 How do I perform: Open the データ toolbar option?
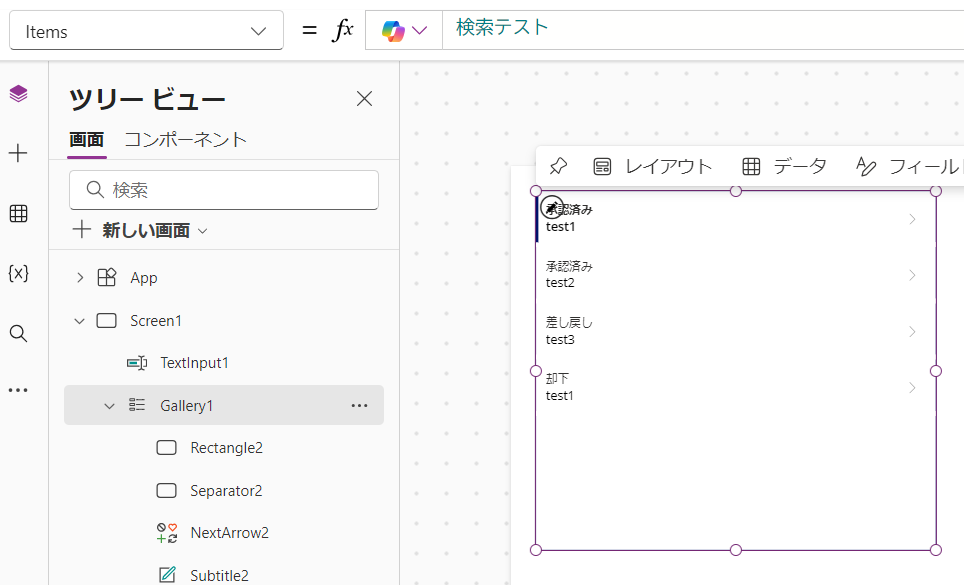coord(784,167)
